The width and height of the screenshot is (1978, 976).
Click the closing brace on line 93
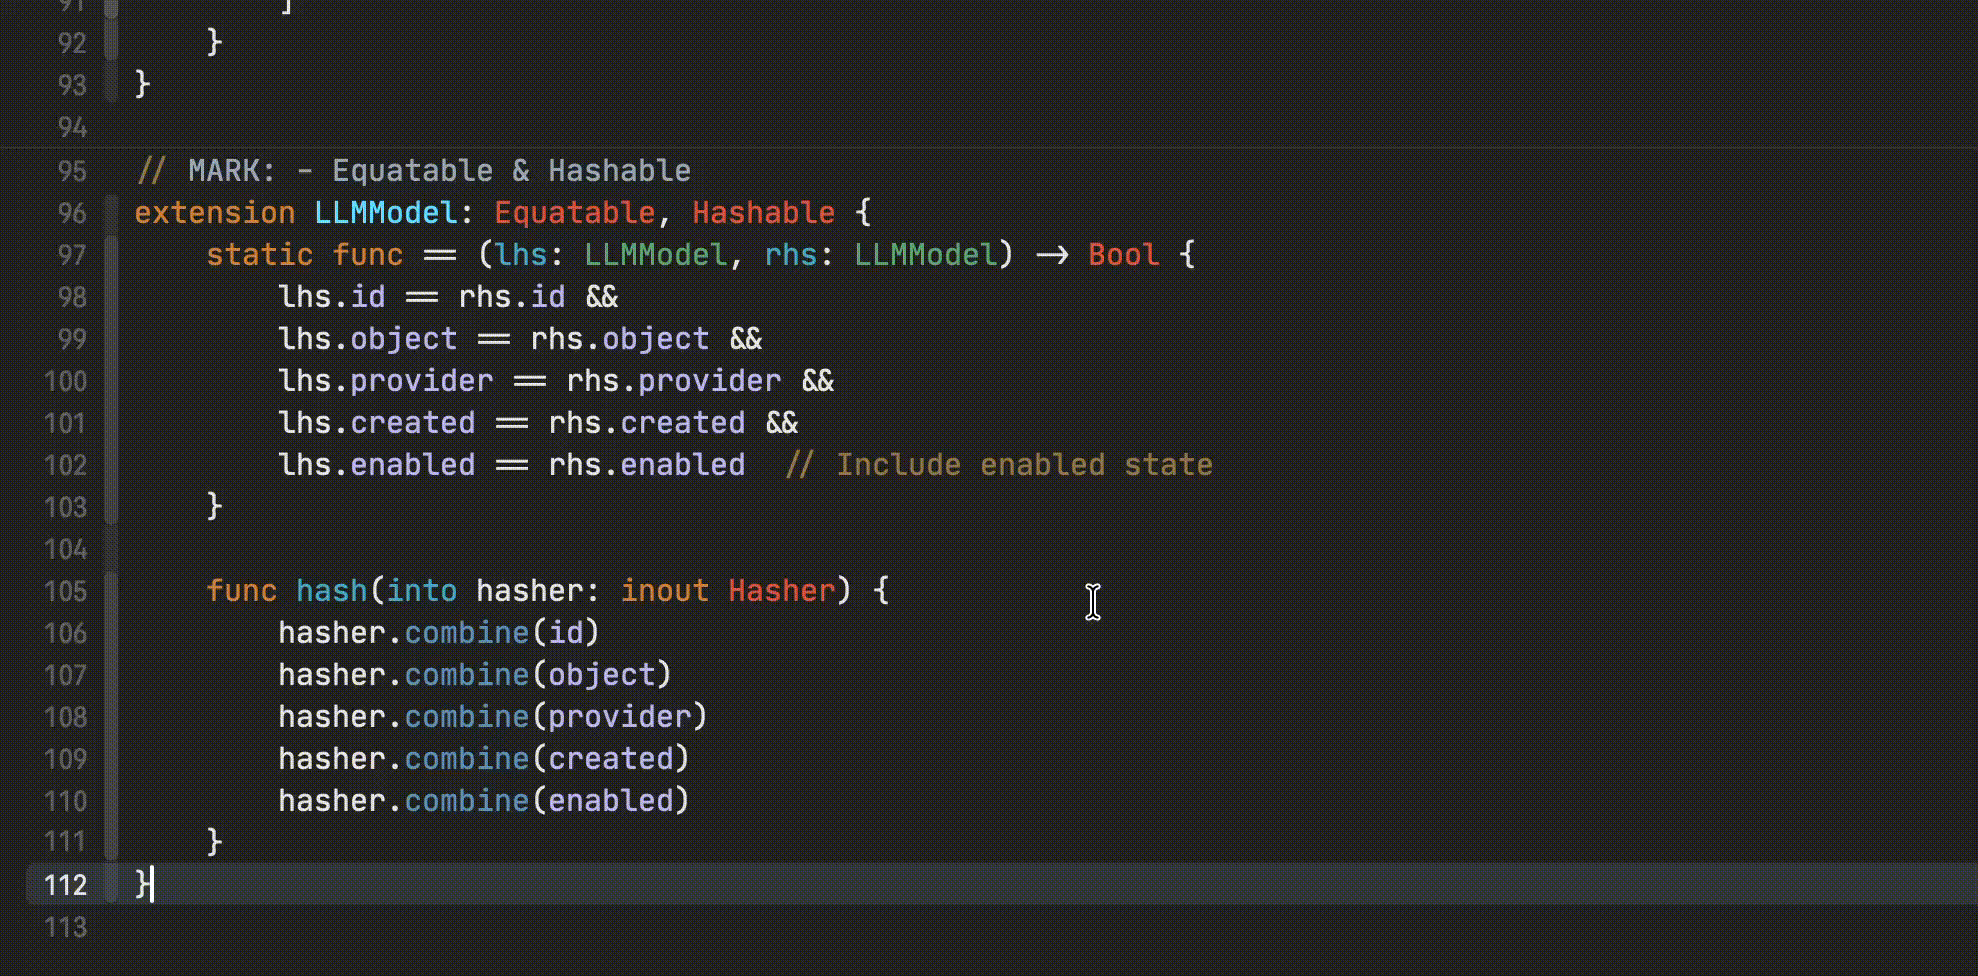pos(142,84)
